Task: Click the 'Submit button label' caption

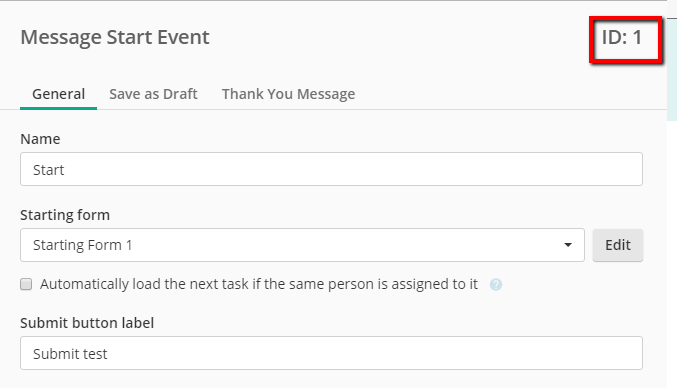Action: (x=87, y=323)
